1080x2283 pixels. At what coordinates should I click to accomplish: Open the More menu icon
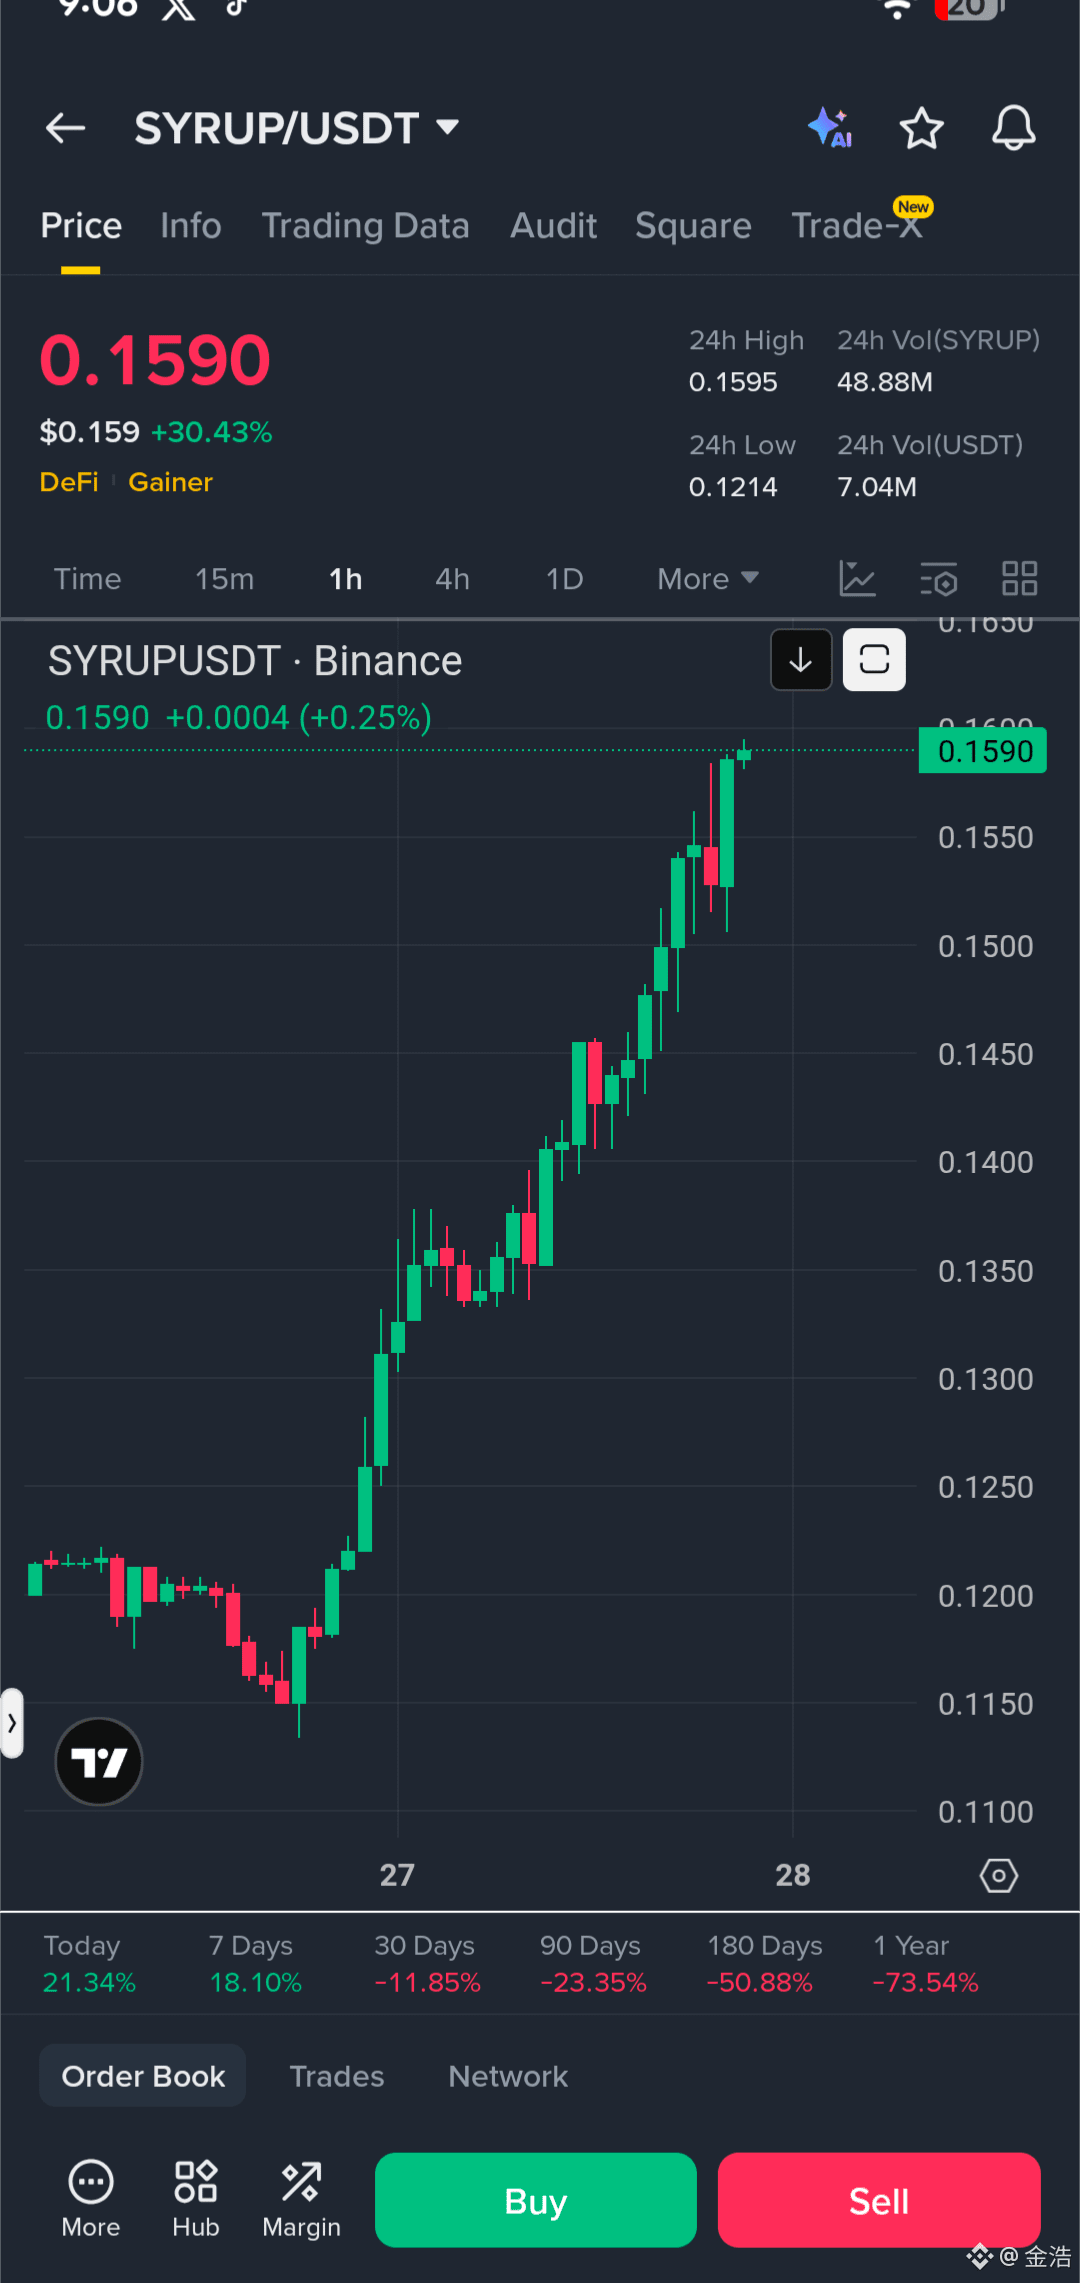[91, 2200]
